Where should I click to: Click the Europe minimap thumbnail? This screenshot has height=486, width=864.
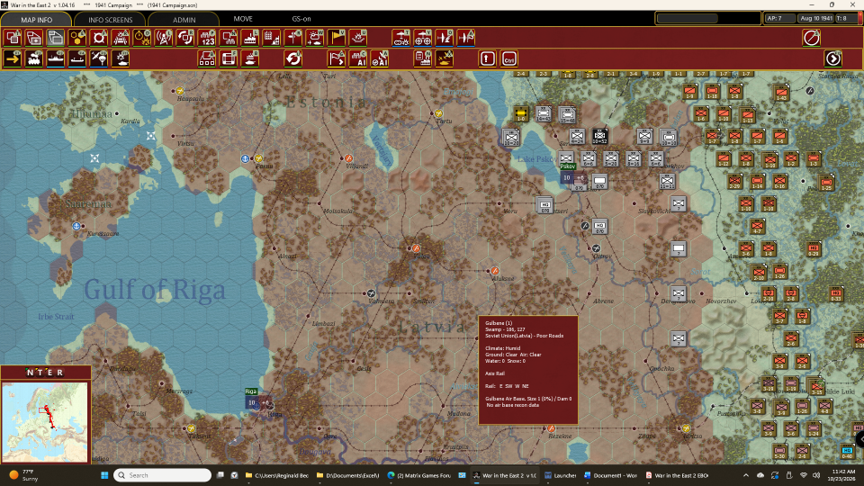pyautogui.click(x=45, y=422)
